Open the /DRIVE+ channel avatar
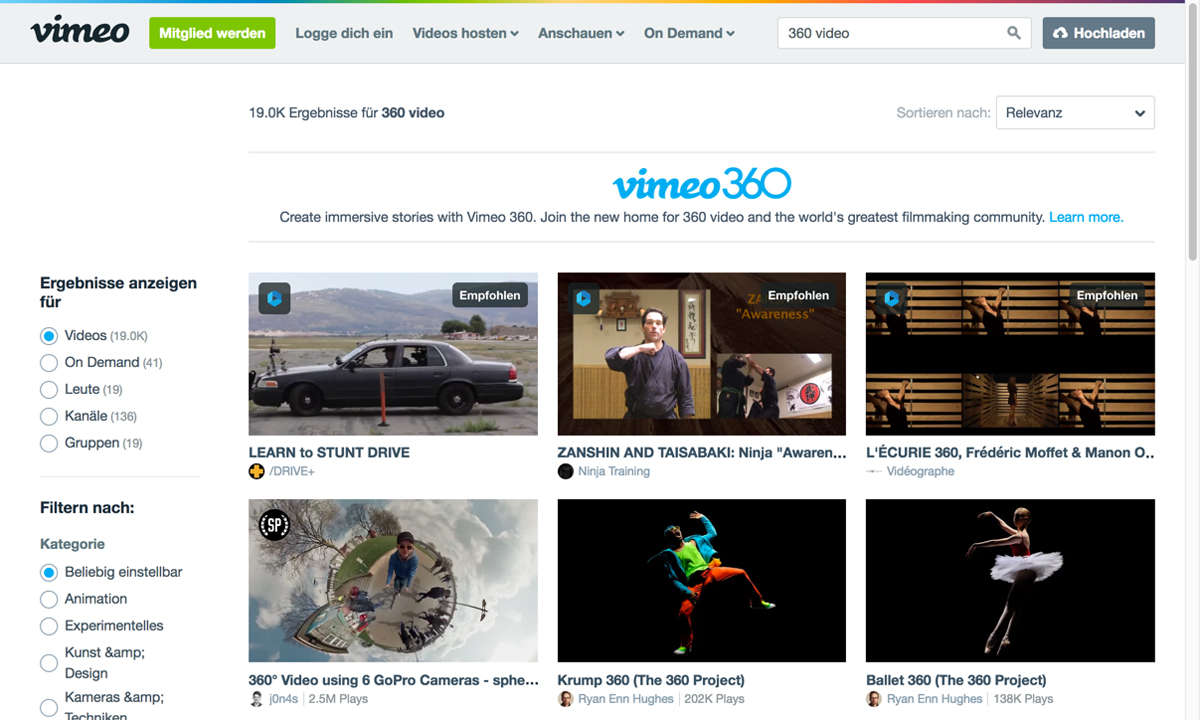Image resolution: width=1200 pixels, height=720 pixels. tap(257, 471)
